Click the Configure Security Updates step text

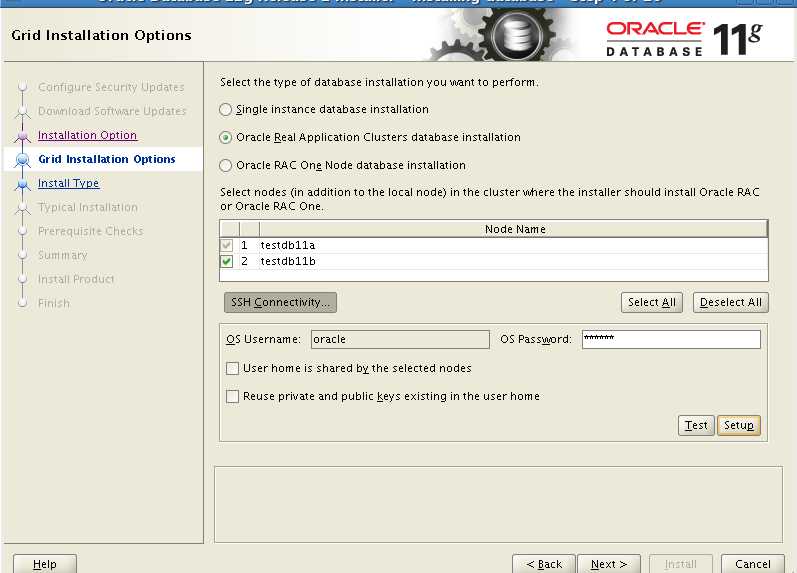(x=111, y=87)
